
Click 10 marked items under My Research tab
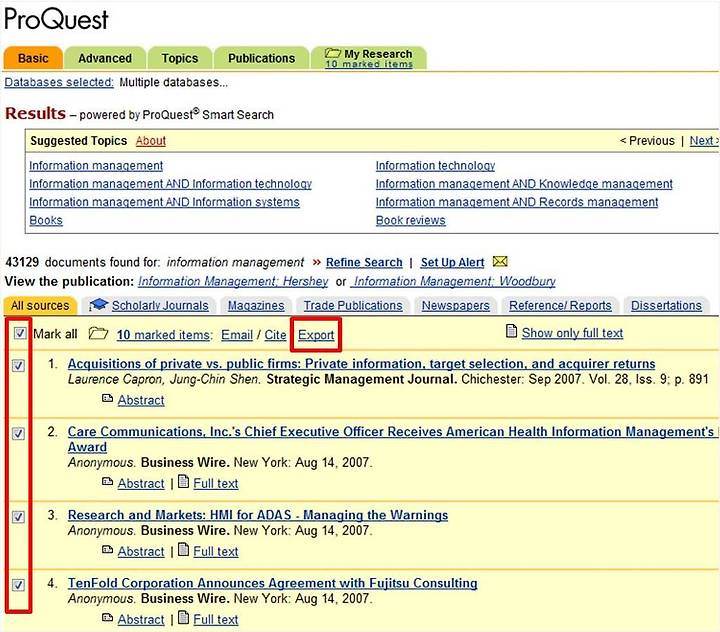[369, 64]
